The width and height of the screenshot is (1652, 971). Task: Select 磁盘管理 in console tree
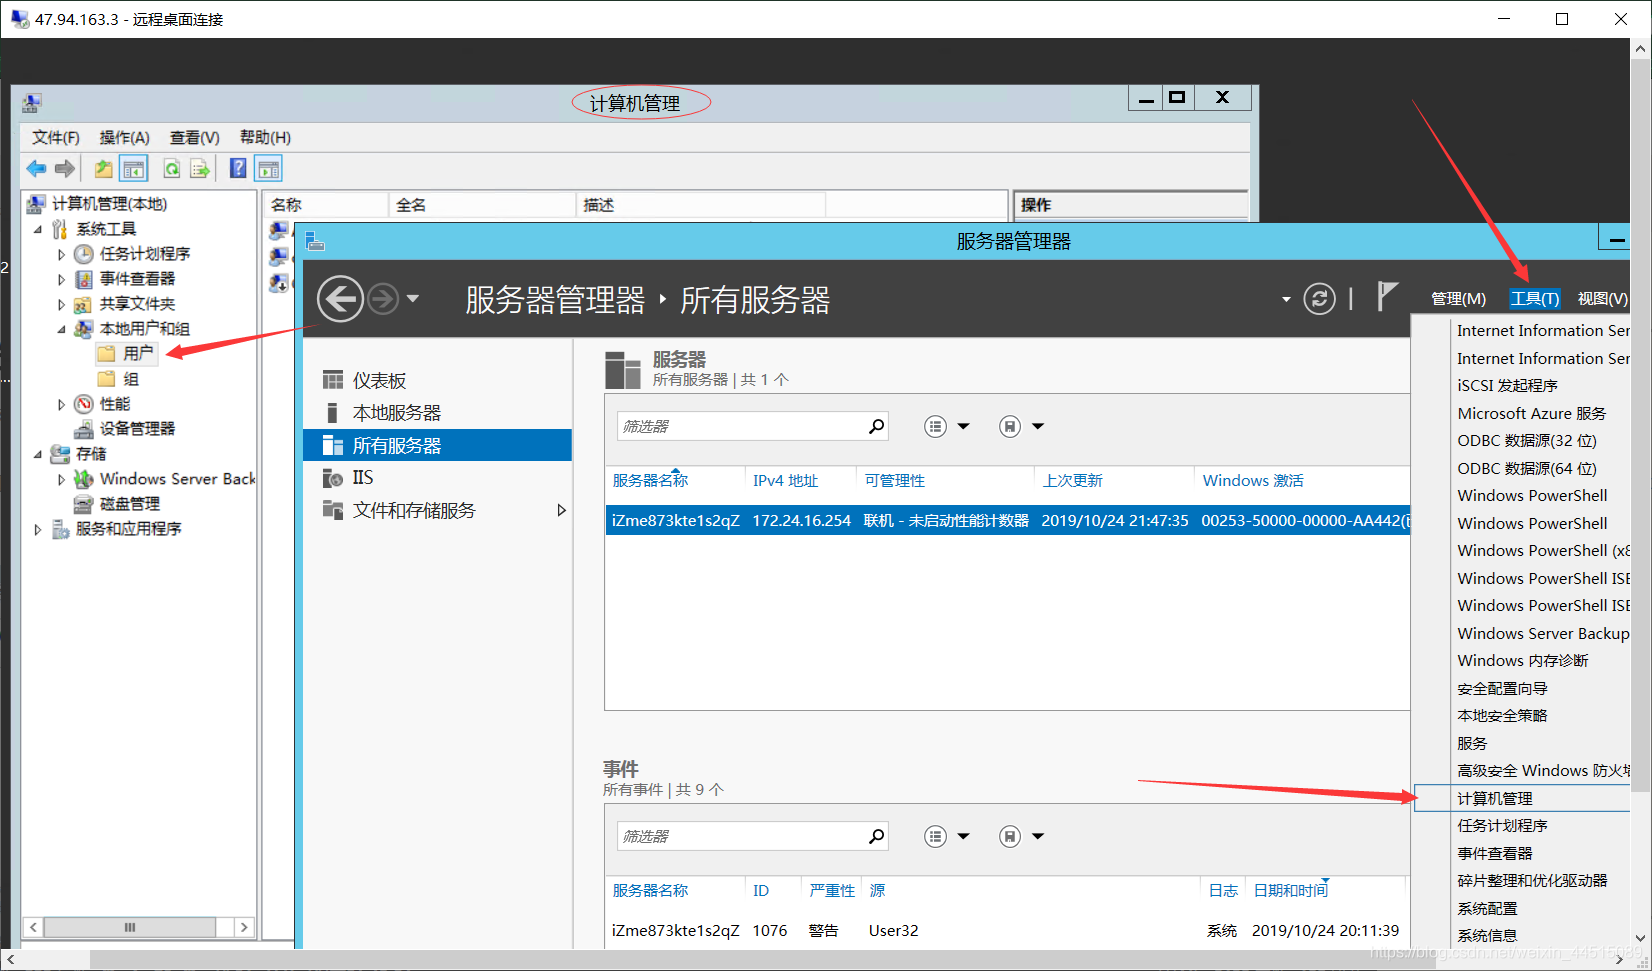point(130,504)
